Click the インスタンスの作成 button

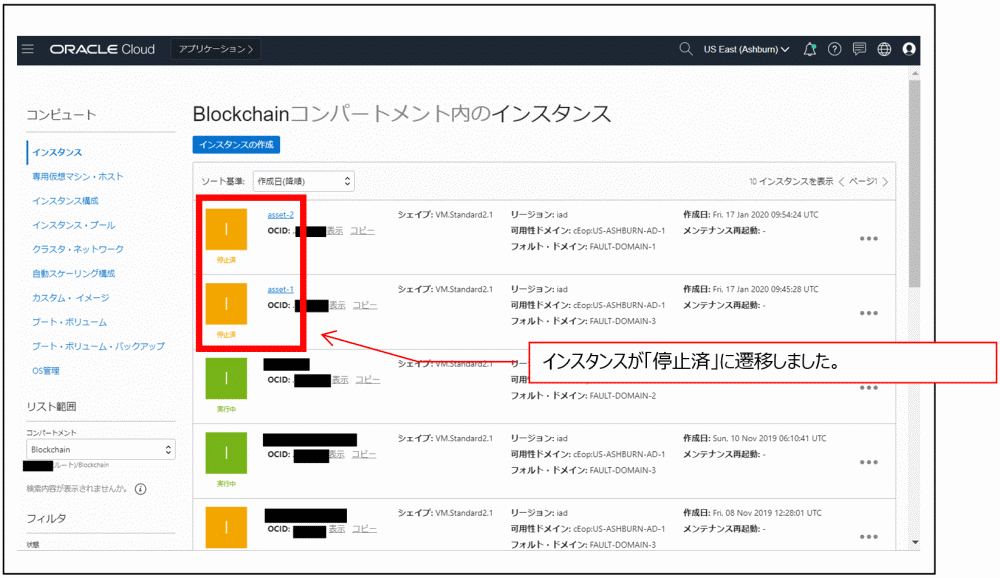pyautogui.click(x=236, y=145)
